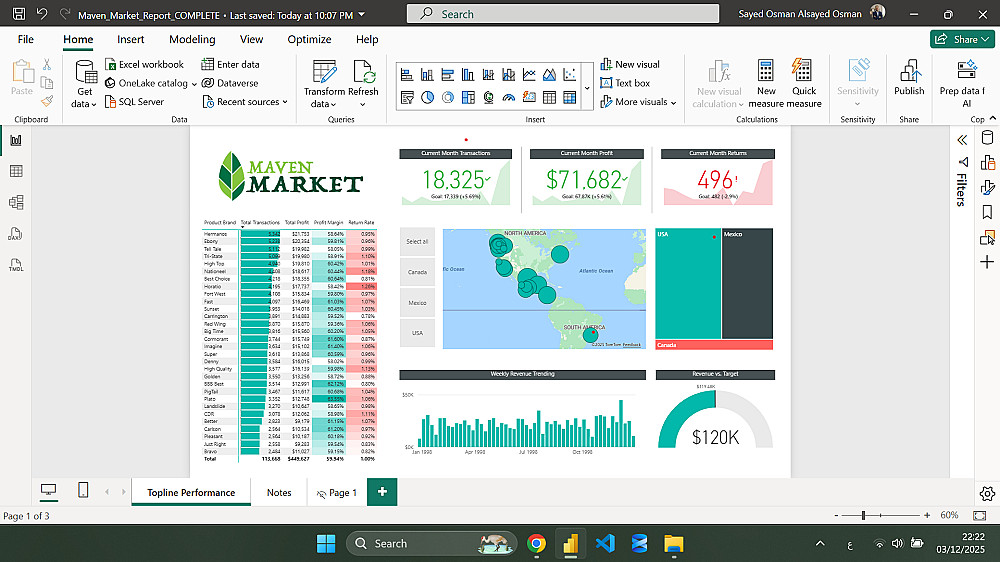Insert a card visual from gallery
The image size is (1000, 562).
pos(529,98)
